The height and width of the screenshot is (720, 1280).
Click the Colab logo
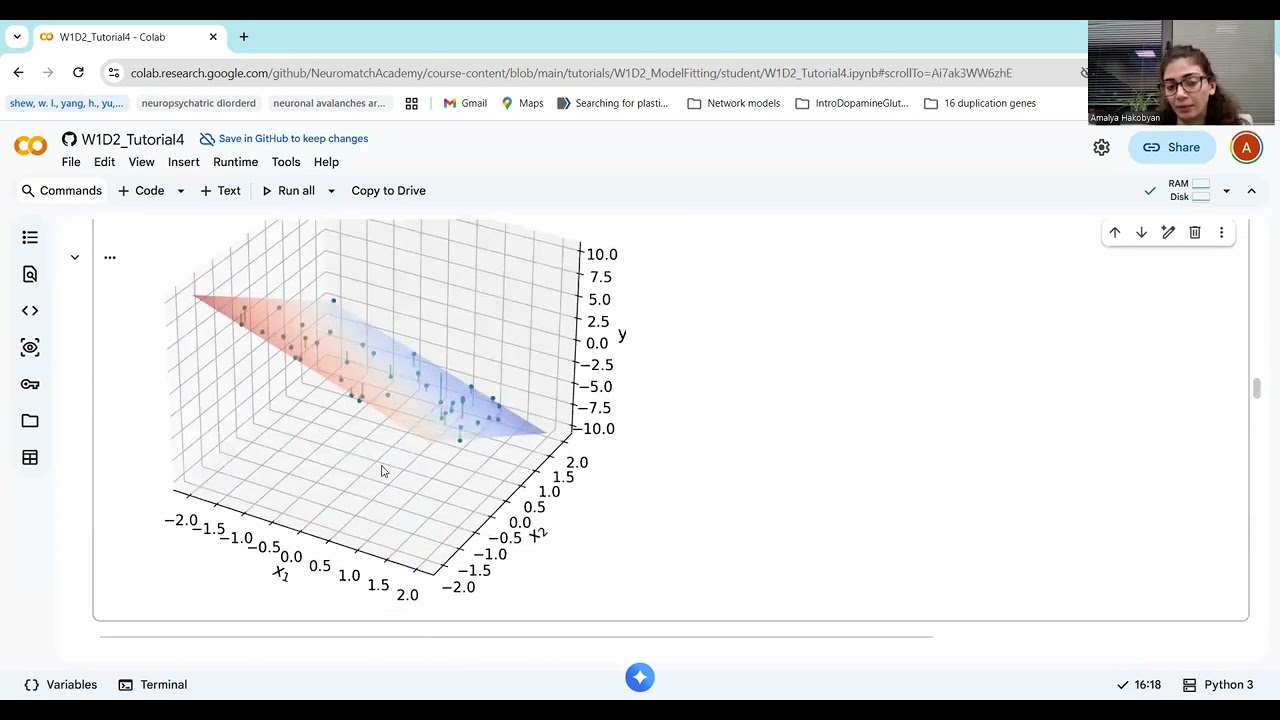tap(30, 147)
